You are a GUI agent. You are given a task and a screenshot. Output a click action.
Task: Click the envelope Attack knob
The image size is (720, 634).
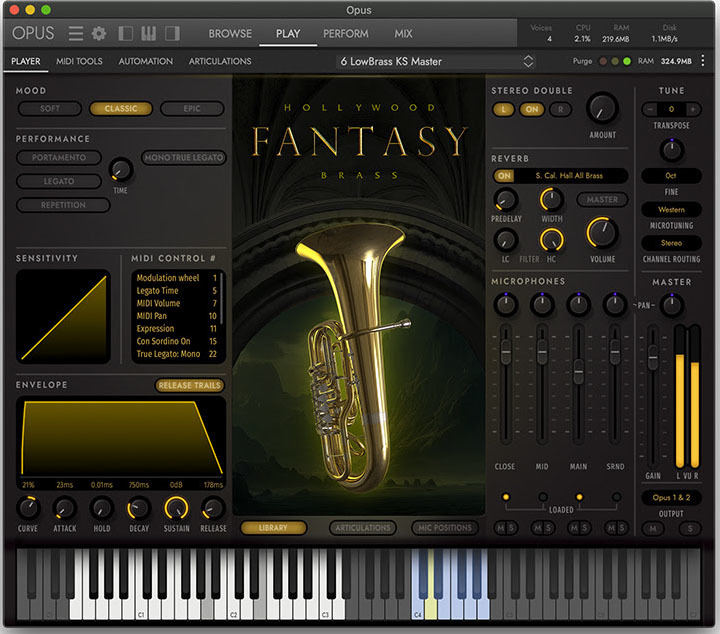65,508
